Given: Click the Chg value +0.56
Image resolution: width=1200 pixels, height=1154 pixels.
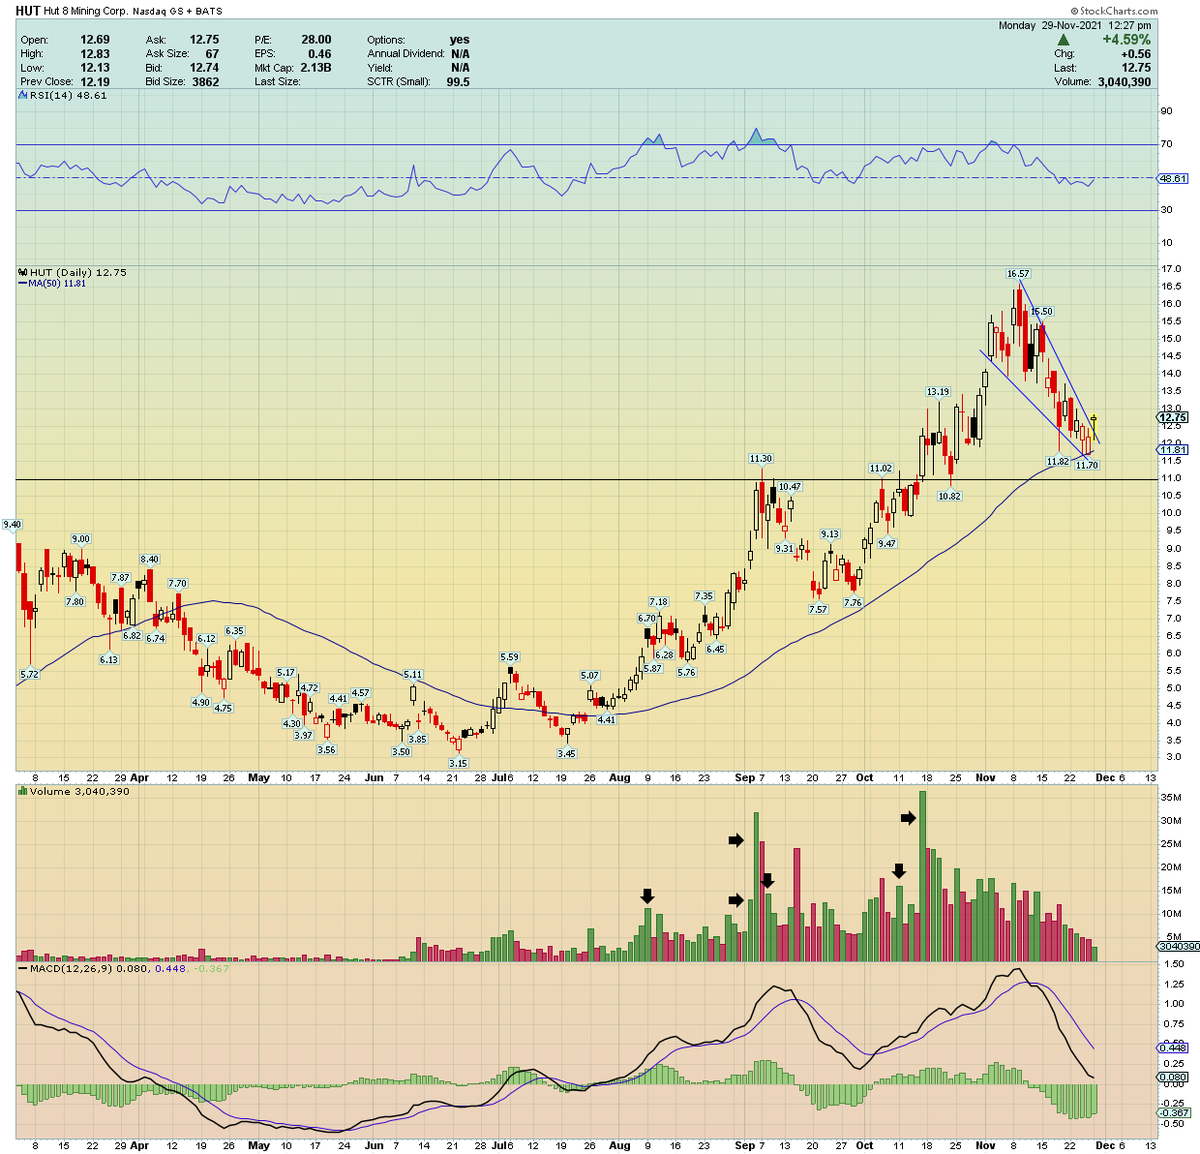Looking at the screenshot, I should pyautogui.click(x=1135, y=54).
